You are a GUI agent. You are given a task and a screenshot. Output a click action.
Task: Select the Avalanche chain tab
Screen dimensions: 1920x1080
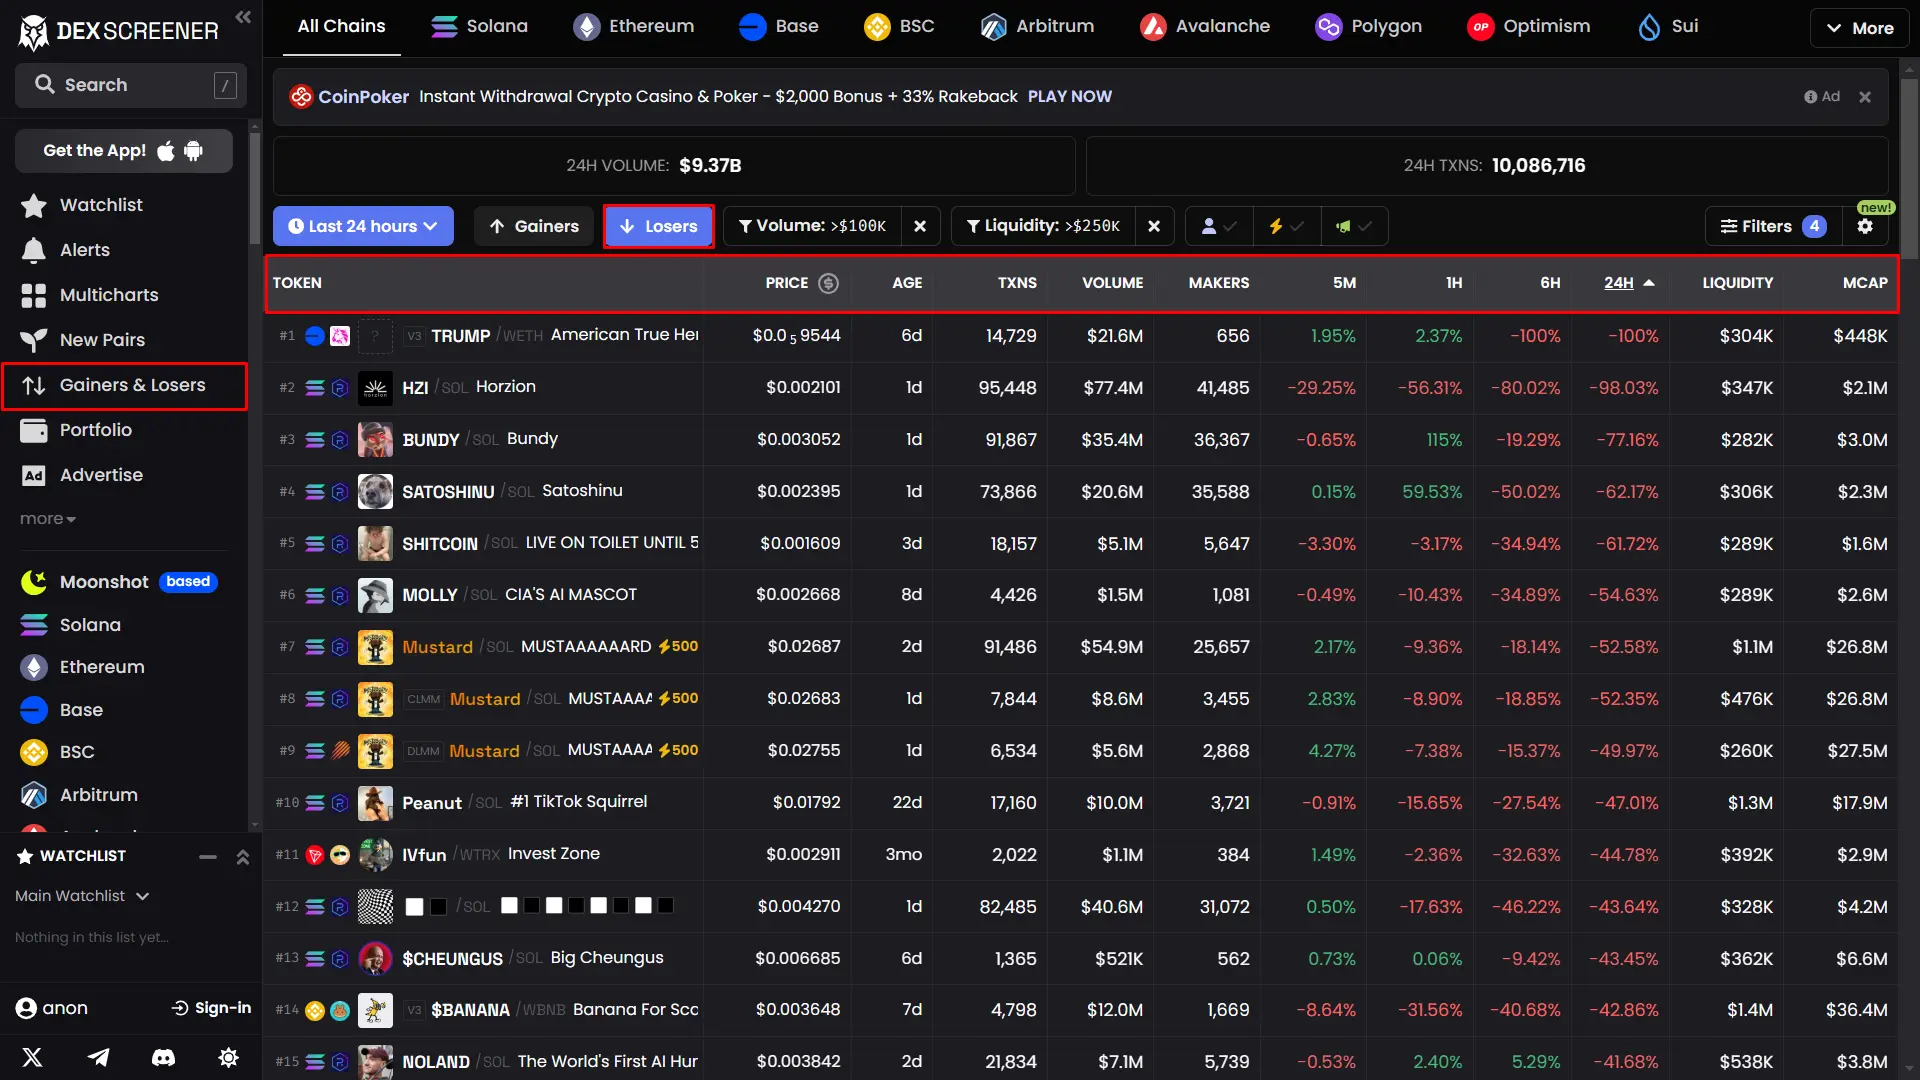pyautogui.click(x=1205, y=27)
